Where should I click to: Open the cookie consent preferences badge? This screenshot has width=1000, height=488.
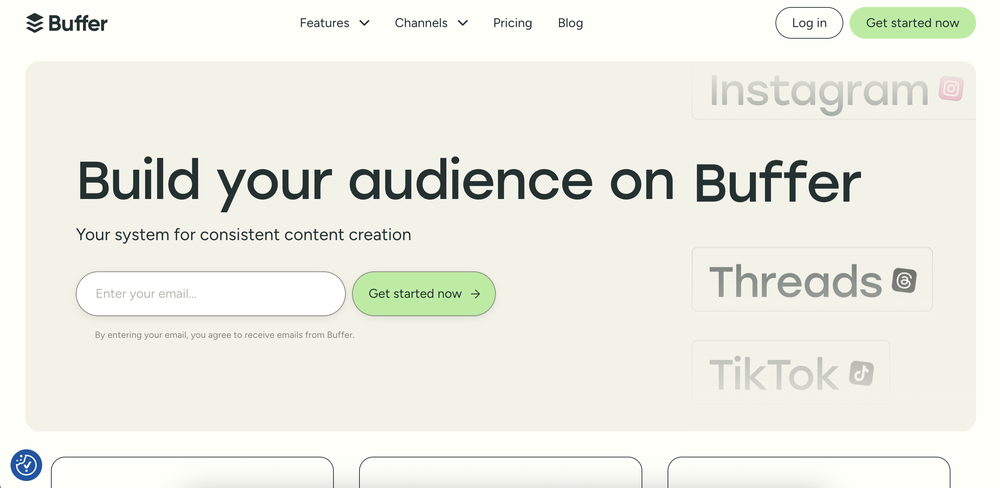click(26, 465)
